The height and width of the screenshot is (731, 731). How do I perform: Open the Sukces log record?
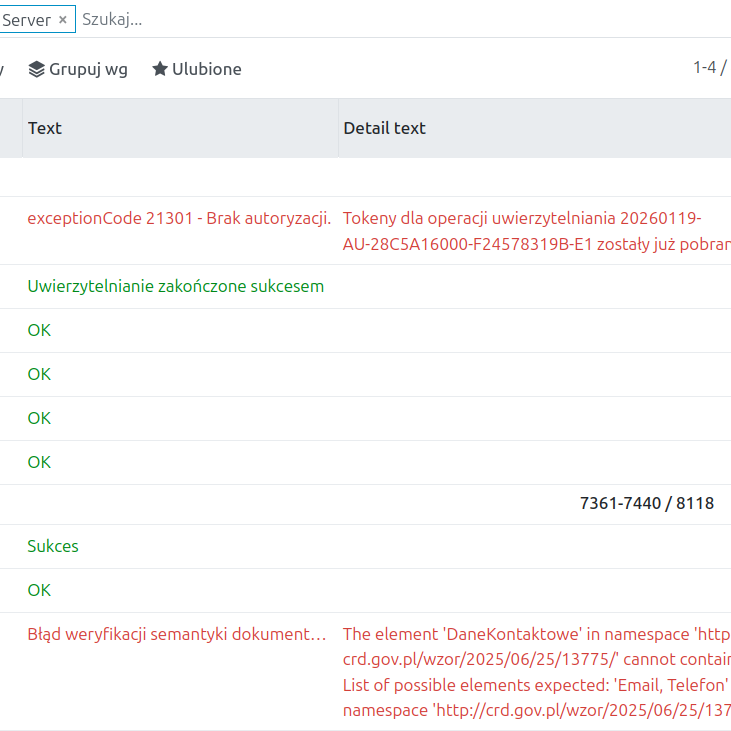[x=53, y=546]
